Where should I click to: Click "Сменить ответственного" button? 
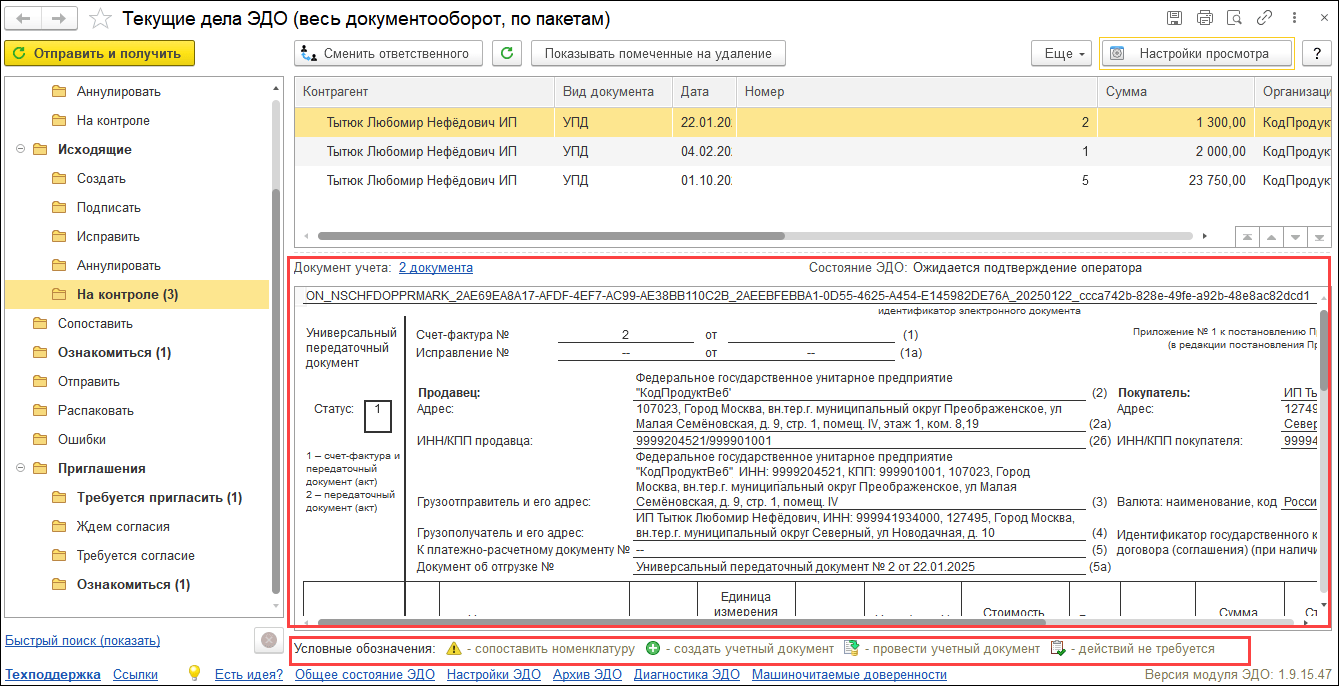point(389,53)
